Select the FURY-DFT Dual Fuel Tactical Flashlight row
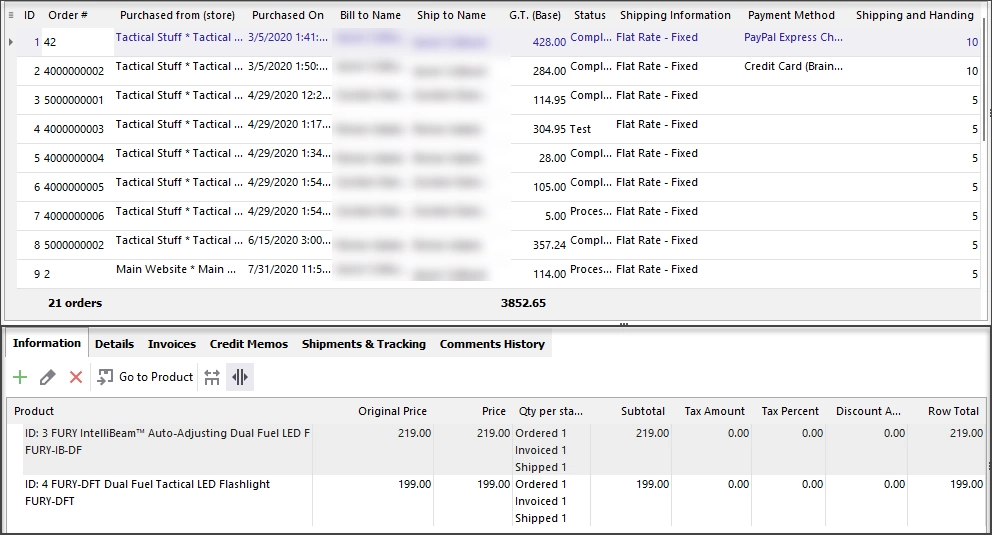Image resolution: width=992 pixels, height=535 pixels. 497,501
